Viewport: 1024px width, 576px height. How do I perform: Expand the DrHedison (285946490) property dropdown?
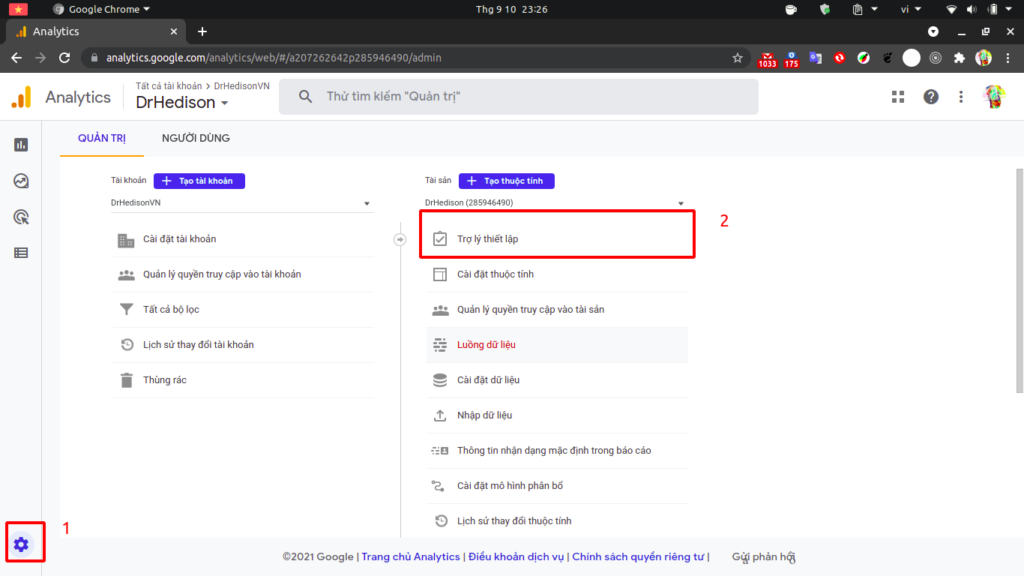(x=555, y=203)
